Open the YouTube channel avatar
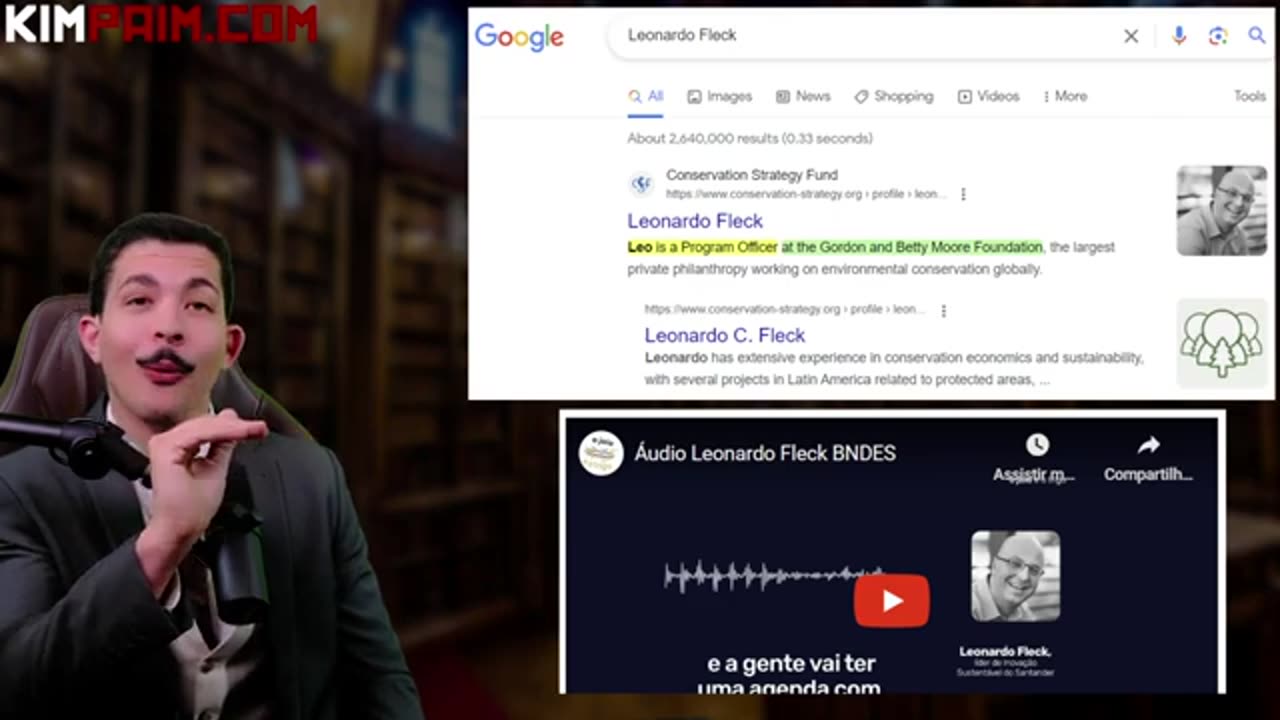Screen dimensions: 1280x720 click(601, 453)
